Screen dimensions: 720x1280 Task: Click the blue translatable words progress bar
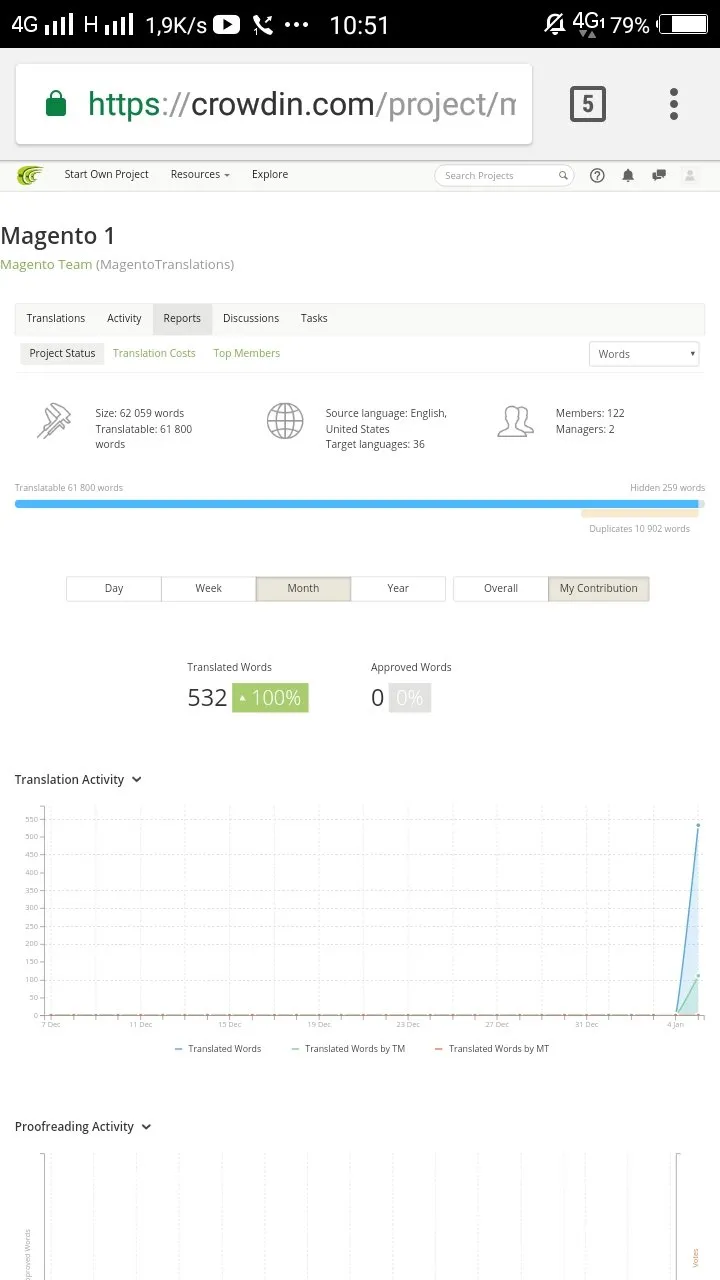point(355,504)
